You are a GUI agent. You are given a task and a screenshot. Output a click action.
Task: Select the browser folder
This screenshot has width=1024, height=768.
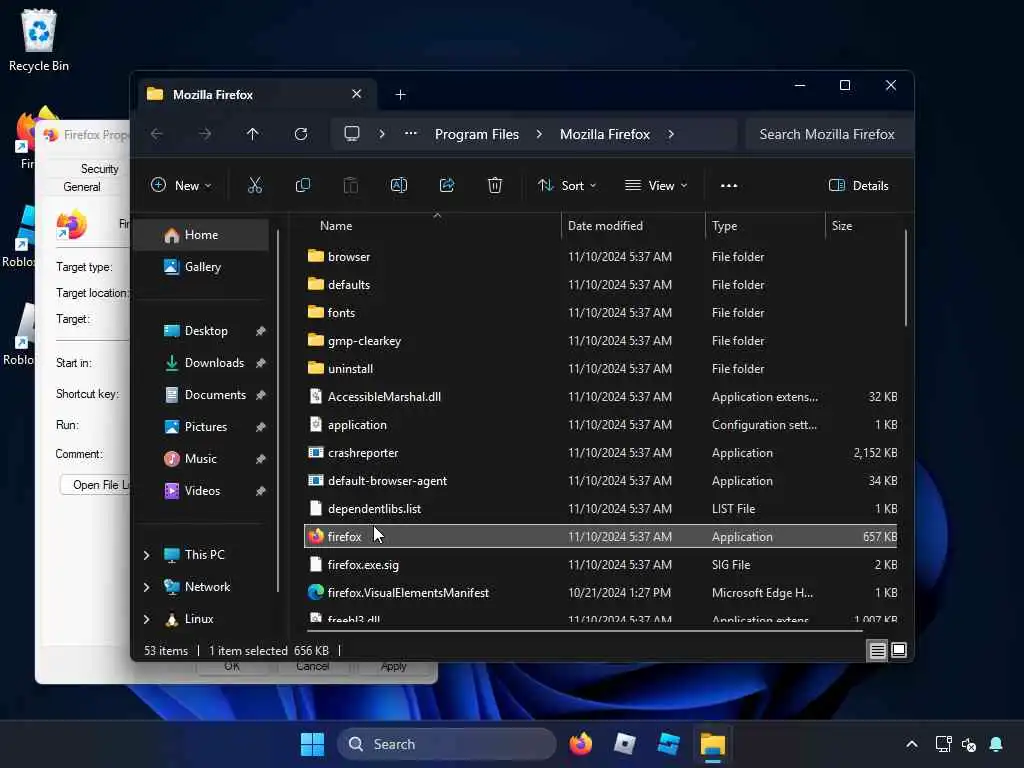pyautogui.click(x=600, y=257)
